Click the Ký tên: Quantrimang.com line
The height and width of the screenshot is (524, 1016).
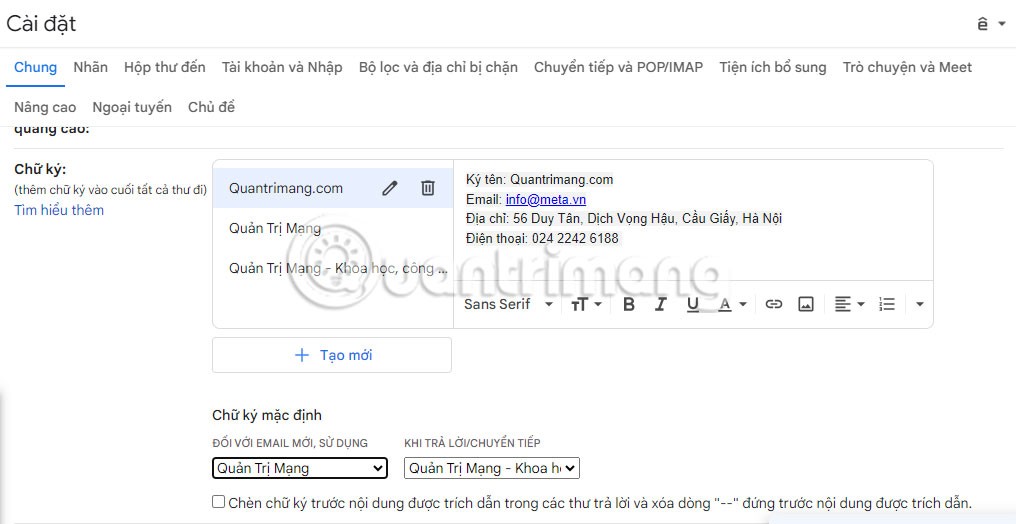point(539,179)
